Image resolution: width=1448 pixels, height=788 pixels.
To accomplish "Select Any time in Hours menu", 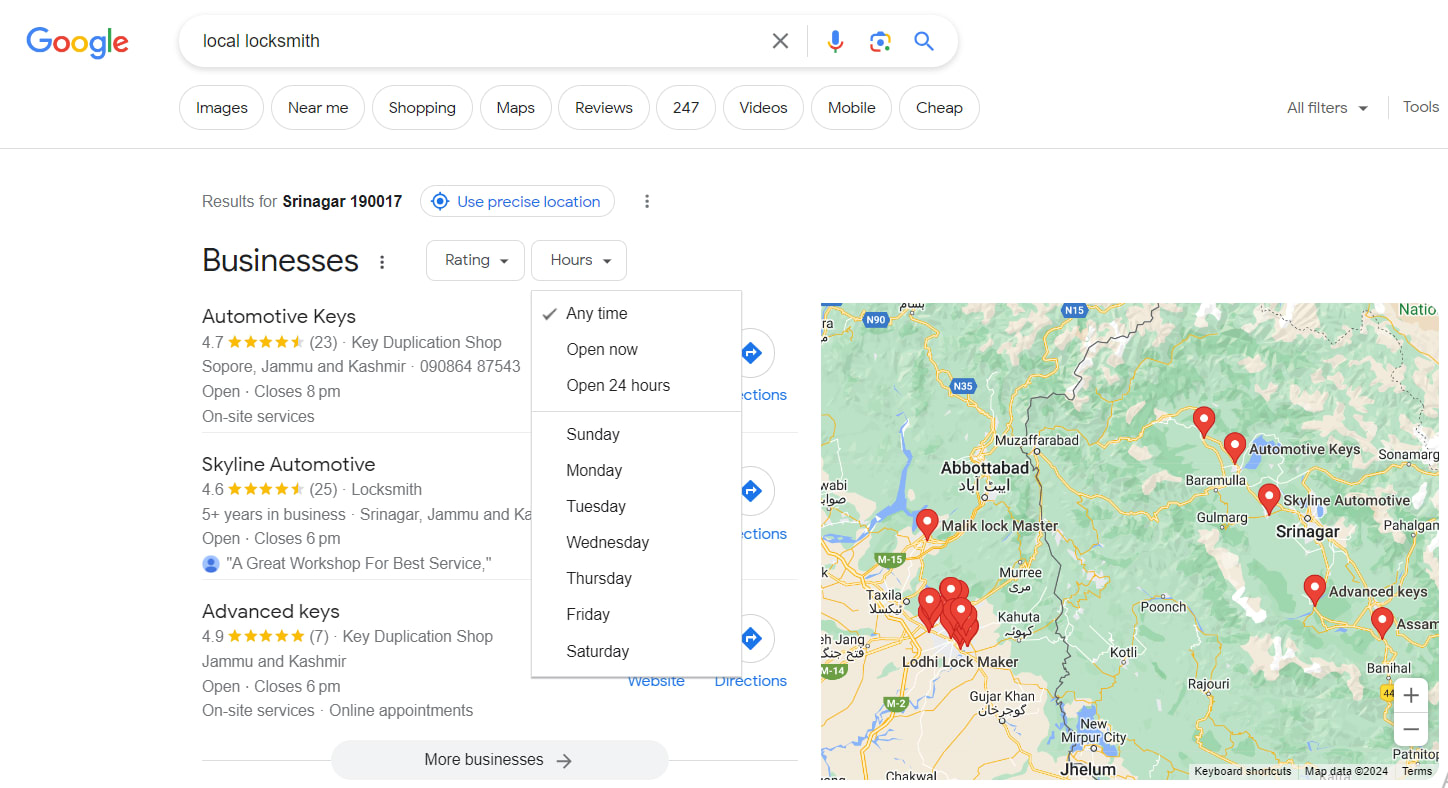I will [x=636, y=313].
